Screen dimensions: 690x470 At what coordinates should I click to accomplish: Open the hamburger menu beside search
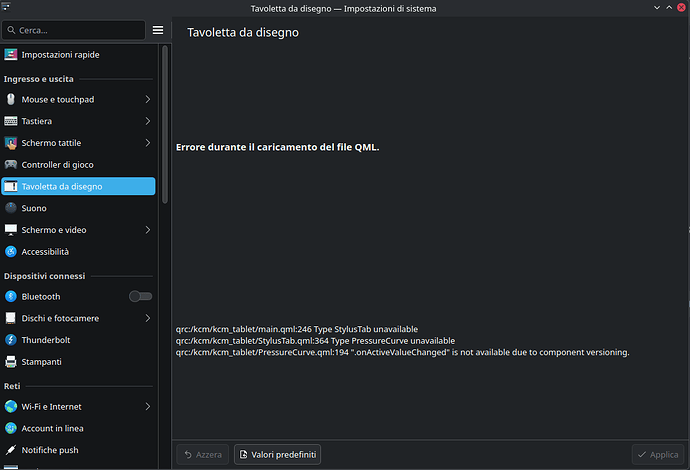pos(158,31)
